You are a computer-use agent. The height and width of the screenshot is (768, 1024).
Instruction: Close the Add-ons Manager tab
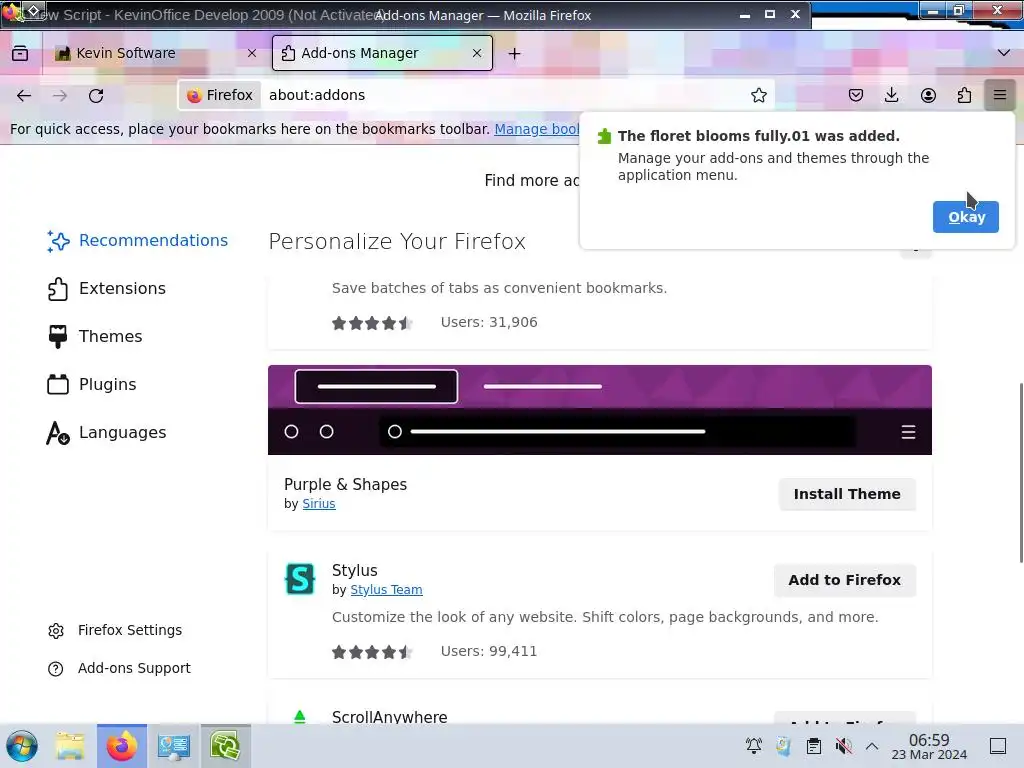click(x=477, y=53)
